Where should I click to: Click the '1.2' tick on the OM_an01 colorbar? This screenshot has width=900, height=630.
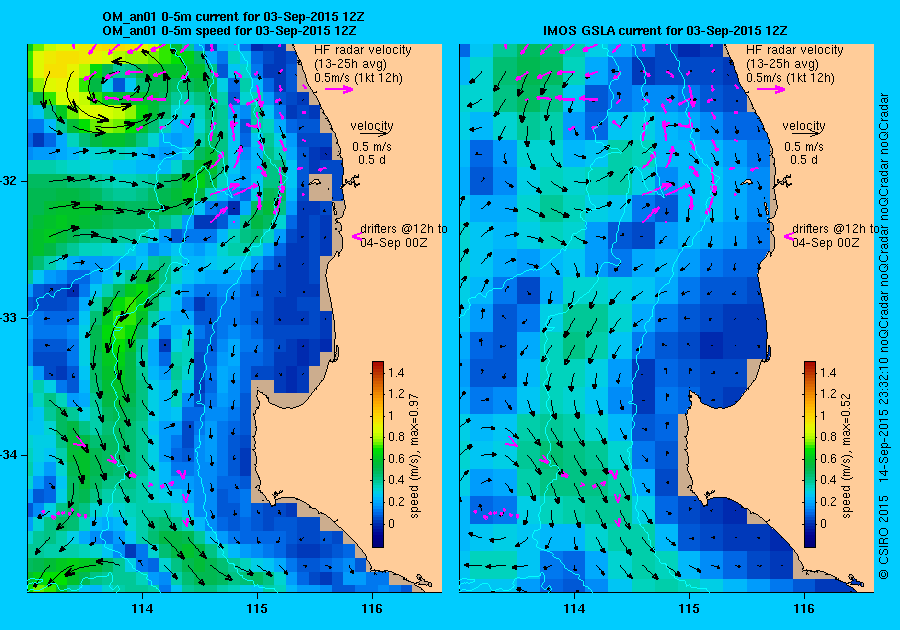click(x=396, y=394)
